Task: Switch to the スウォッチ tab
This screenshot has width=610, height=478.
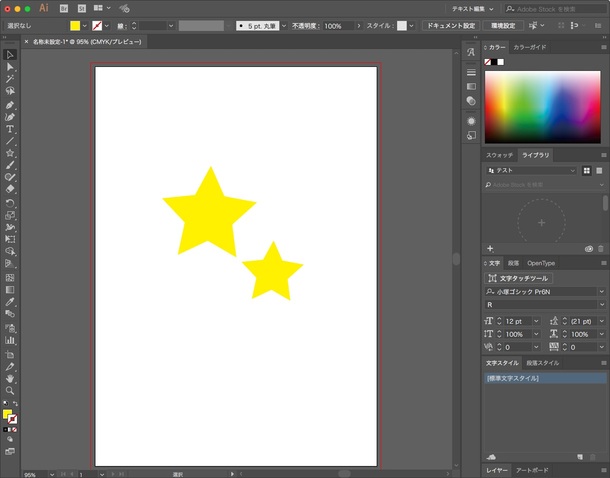Action: pos(500,155)
